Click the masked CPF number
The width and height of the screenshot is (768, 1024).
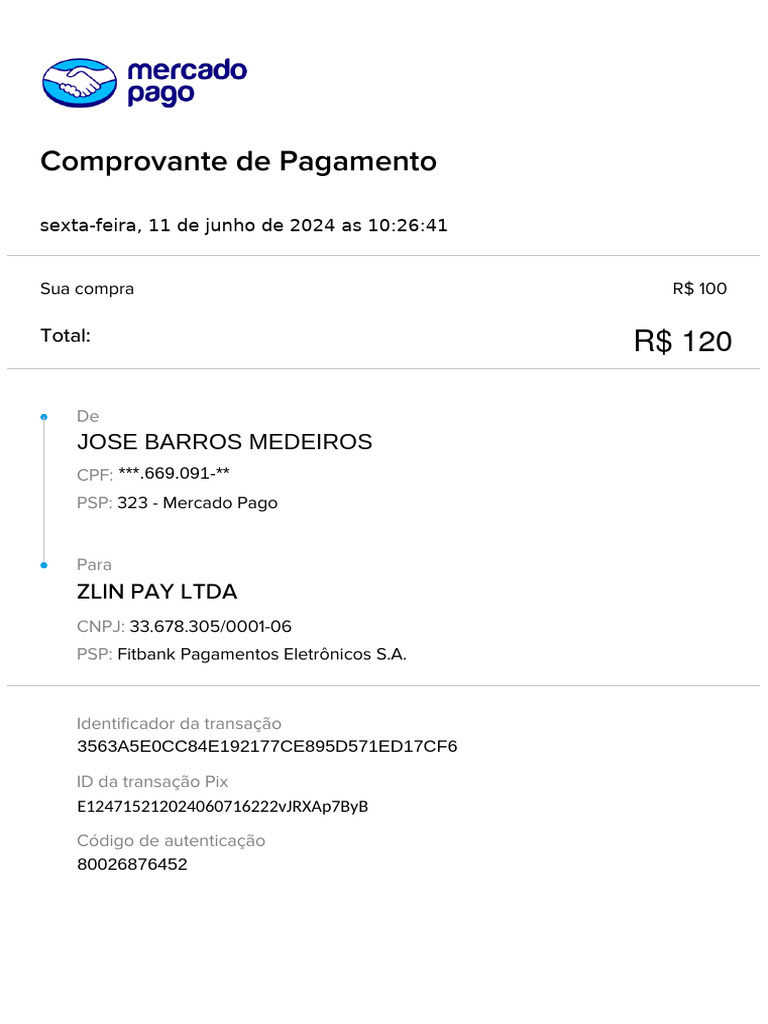(x=174, y=473)
